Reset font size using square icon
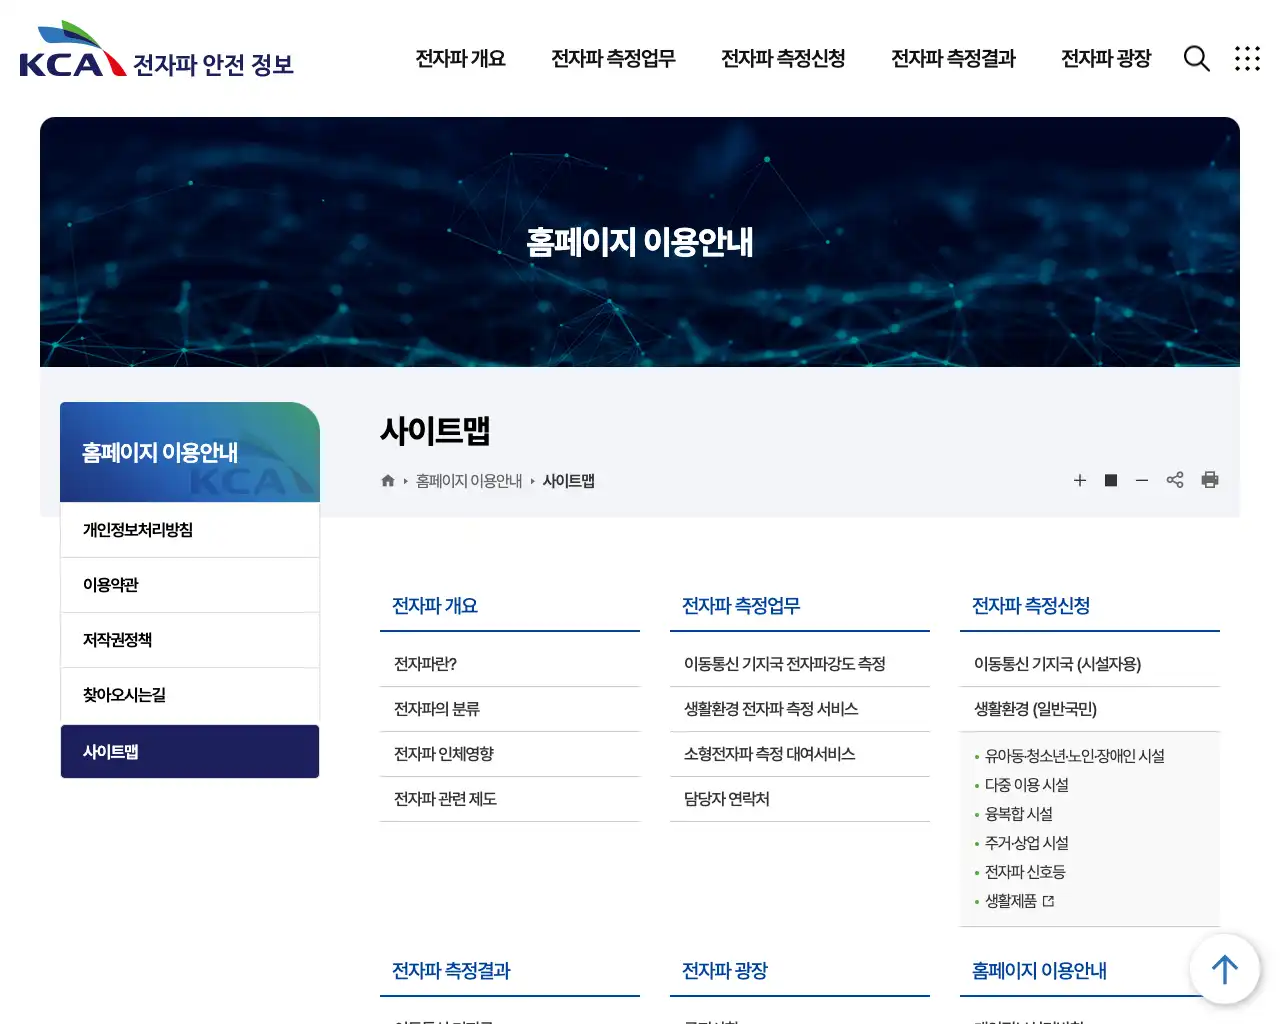Viewport: 1280px width, 1024px height. pos(1110,480)
